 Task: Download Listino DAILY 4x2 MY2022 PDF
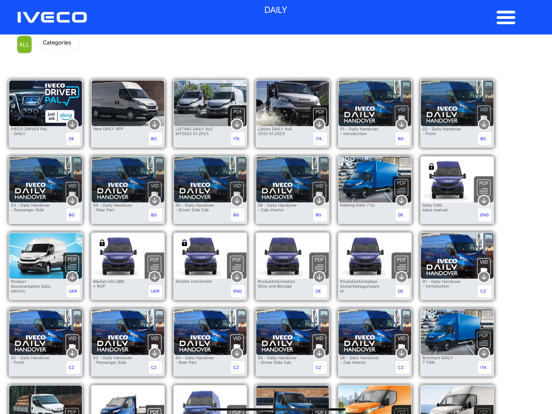[237, 124]
